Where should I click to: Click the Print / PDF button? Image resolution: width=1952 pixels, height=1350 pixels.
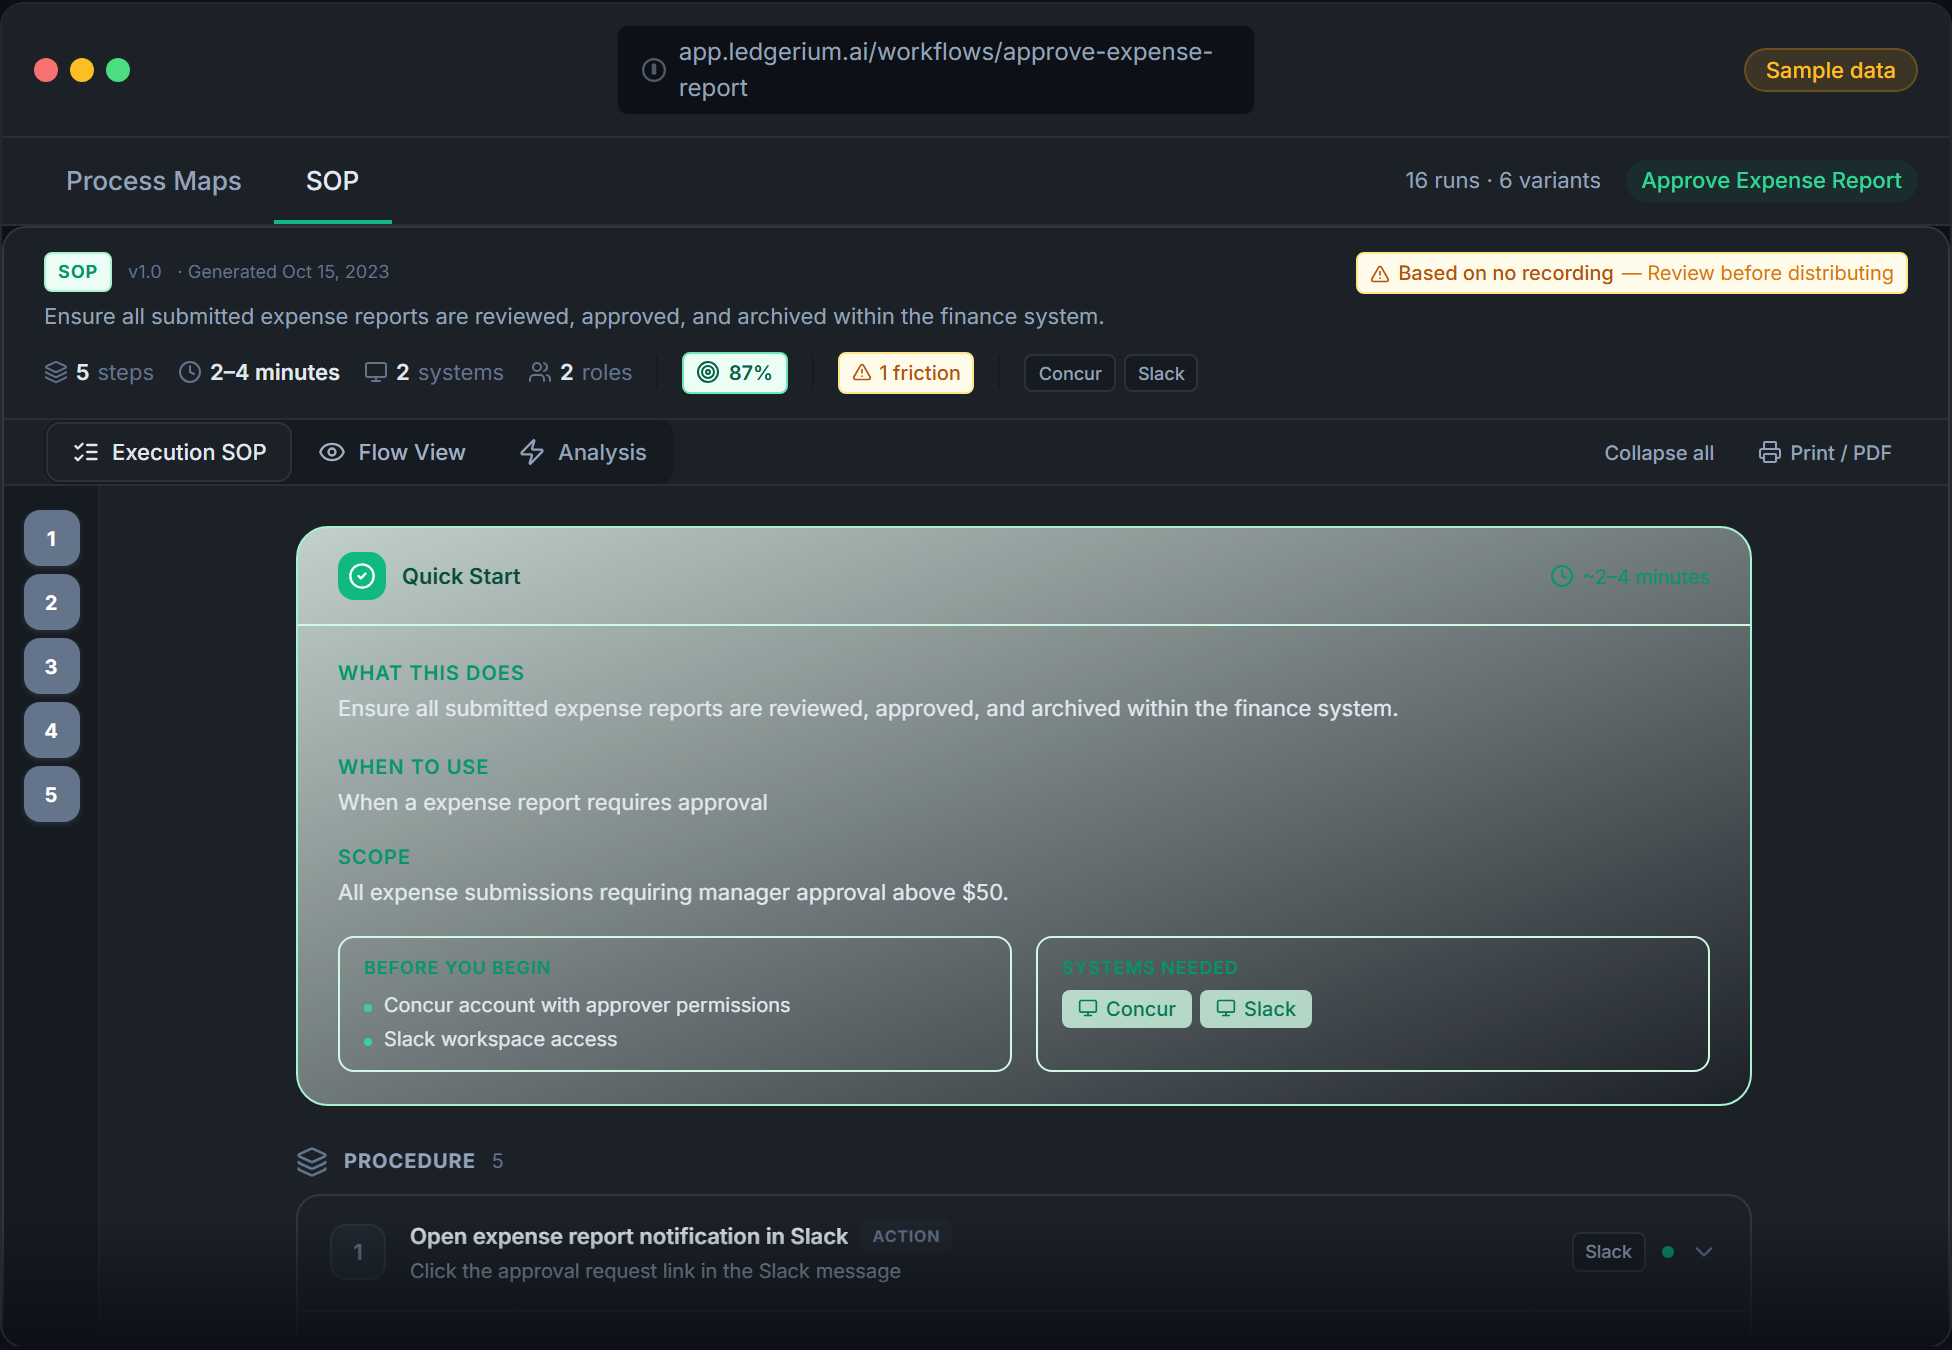tap(1825, 453)
